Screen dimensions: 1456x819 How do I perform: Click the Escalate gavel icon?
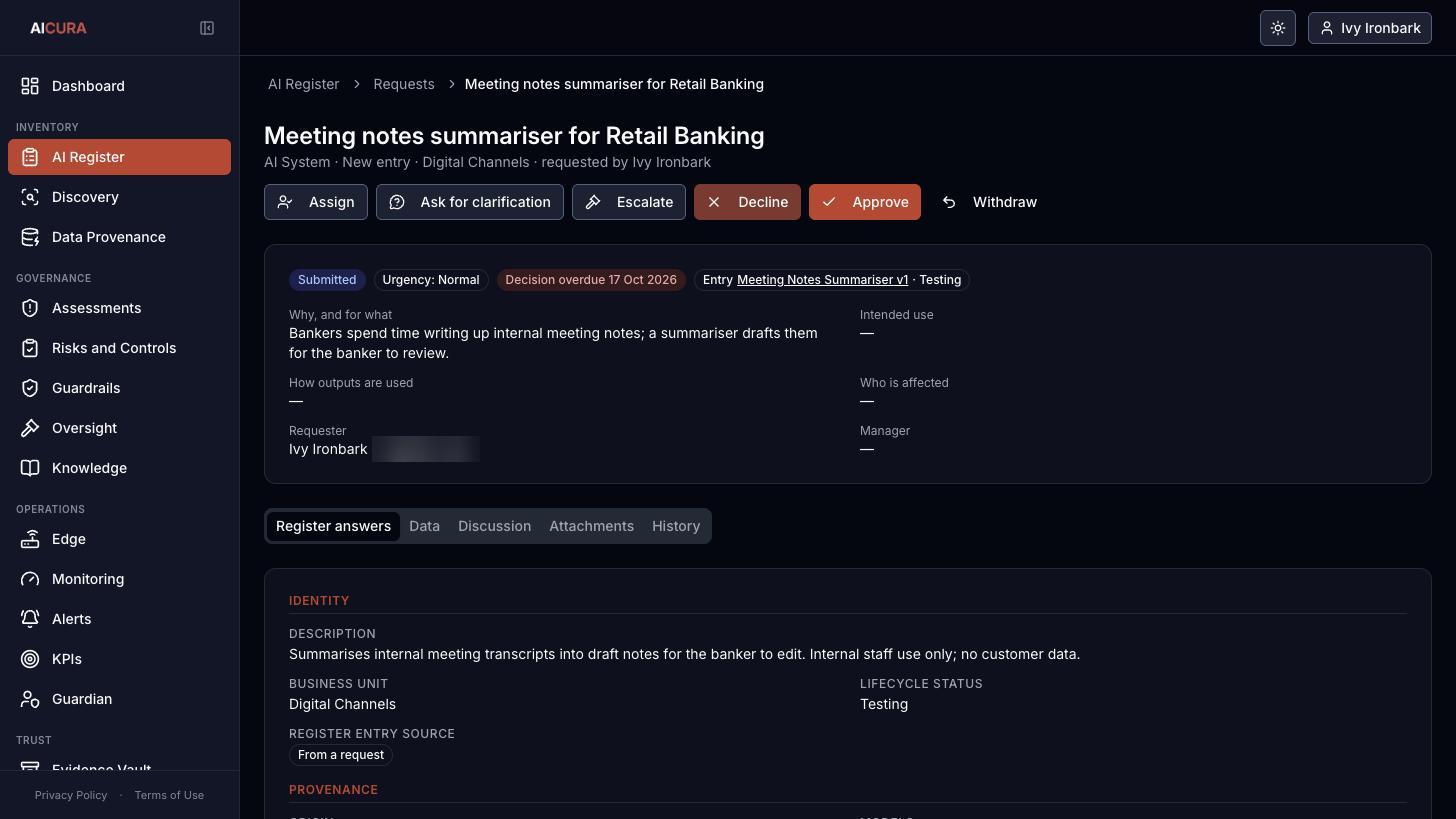pyautogui.click(x=593, y=202)
